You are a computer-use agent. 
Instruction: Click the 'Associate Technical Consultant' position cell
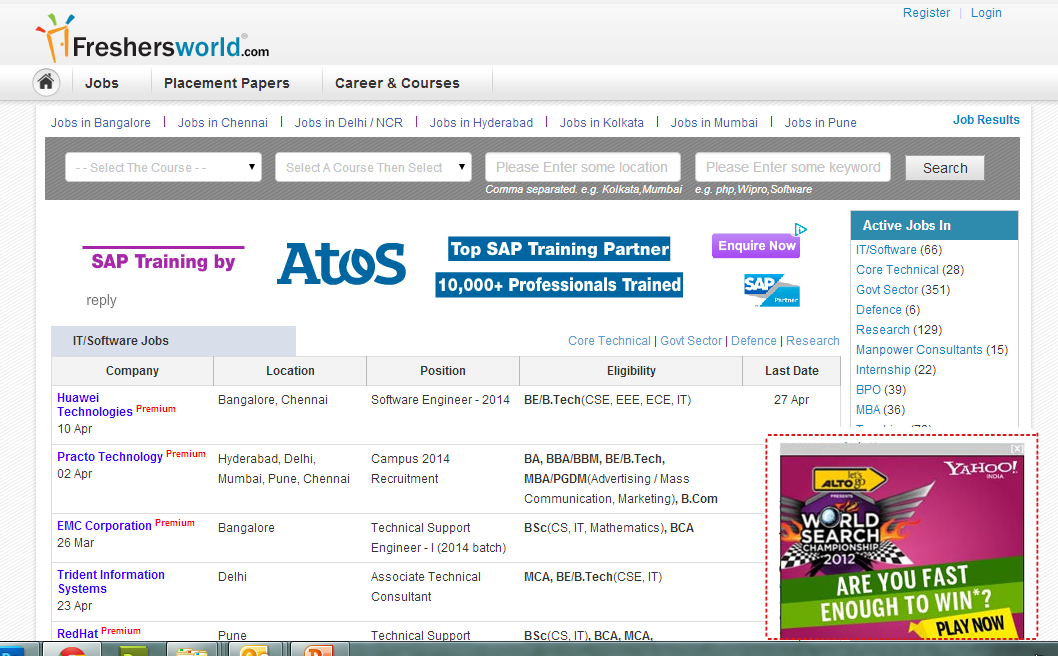[426, 586]
